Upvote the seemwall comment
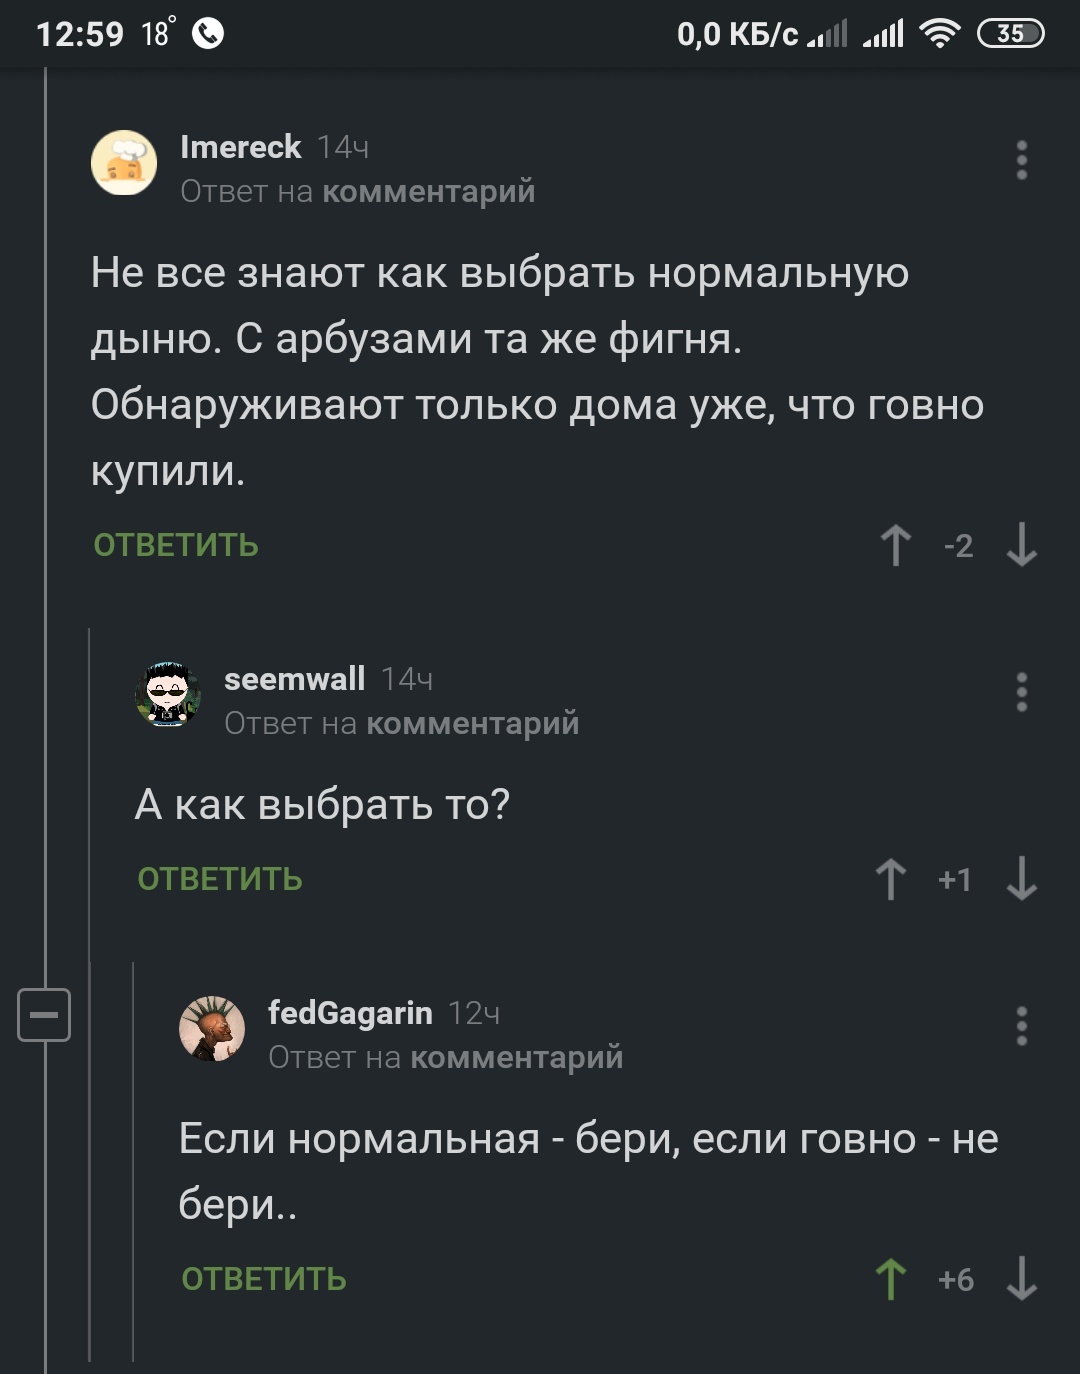The height and width of the screenshot is (1374, 1080). click(891, 880)
